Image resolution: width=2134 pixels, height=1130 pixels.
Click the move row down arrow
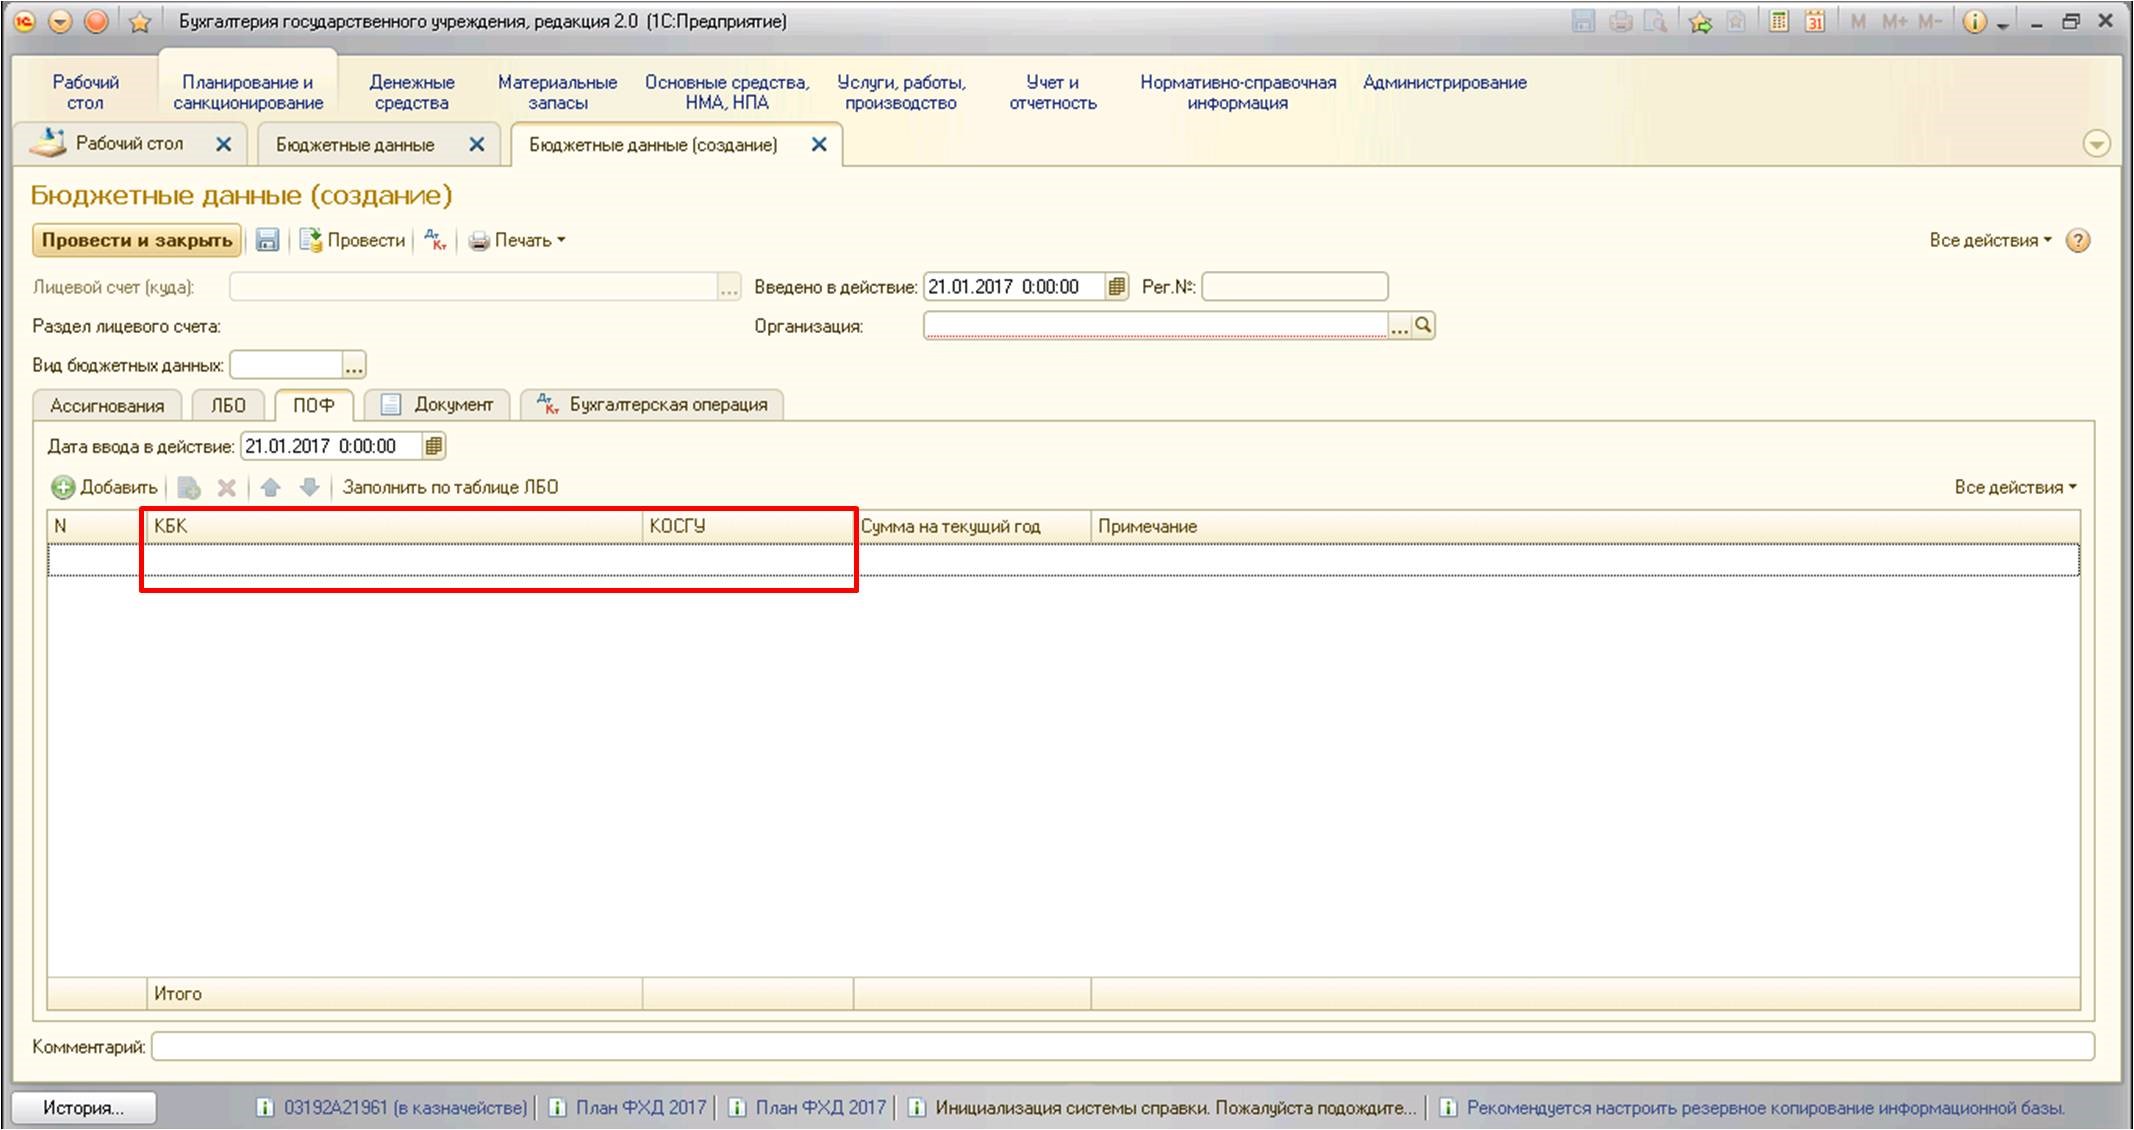coord(310,487)
